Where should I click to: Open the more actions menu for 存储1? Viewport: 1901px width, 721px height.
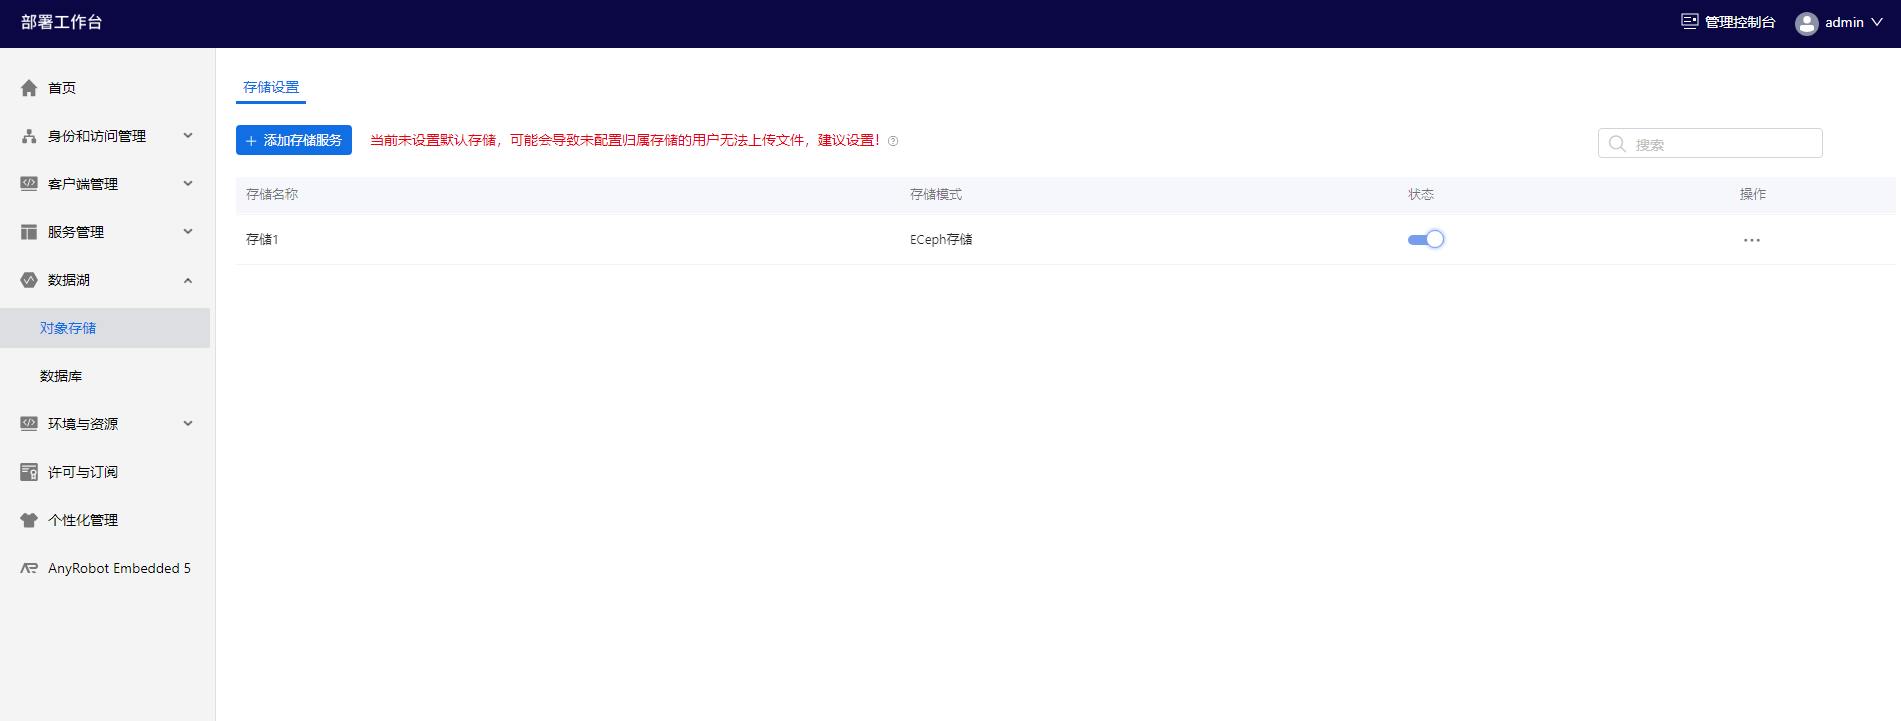point(1752,240)
